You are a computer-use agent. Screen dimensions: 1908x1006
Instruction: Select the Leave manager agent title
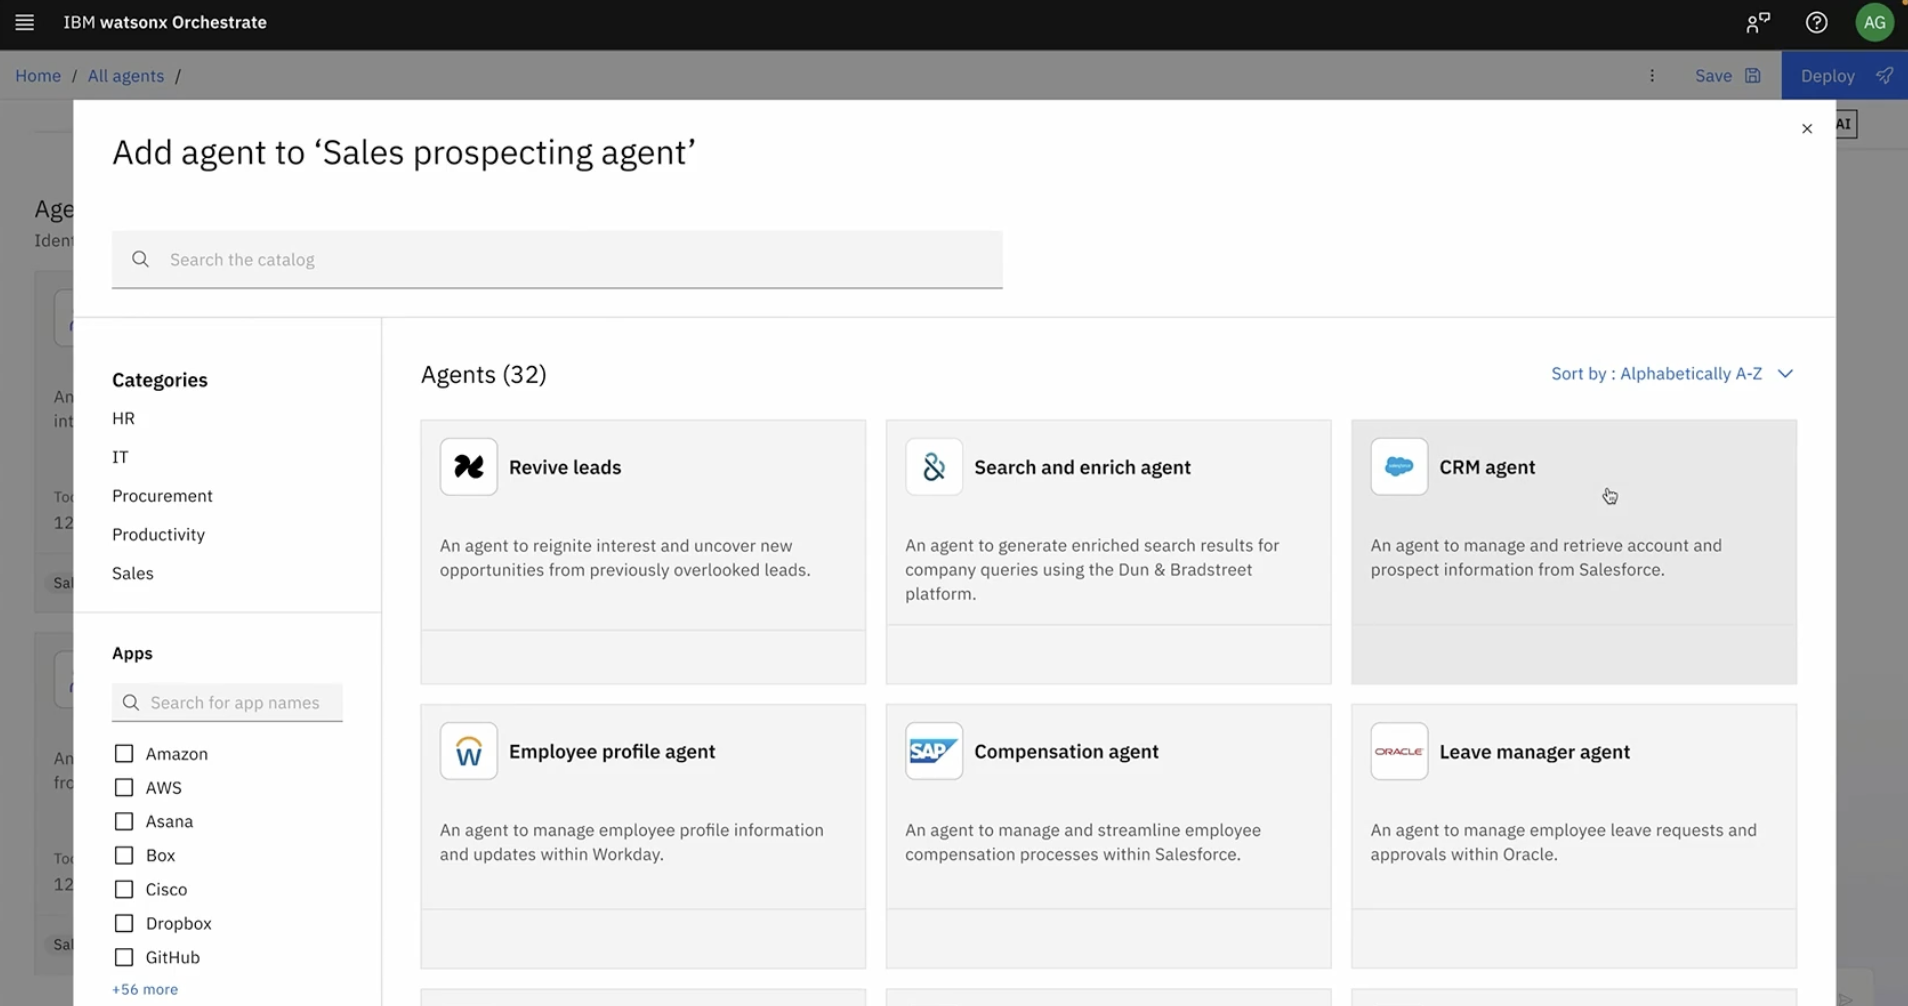(x=1534, y=751)
